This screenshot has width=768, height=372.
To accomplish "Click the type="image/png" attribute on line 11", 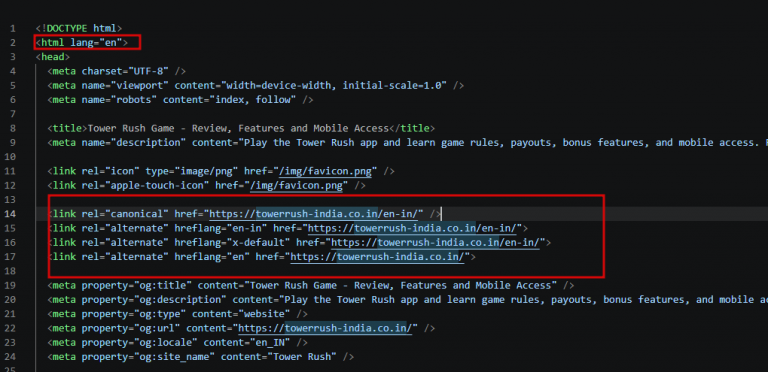I will 192,171.
